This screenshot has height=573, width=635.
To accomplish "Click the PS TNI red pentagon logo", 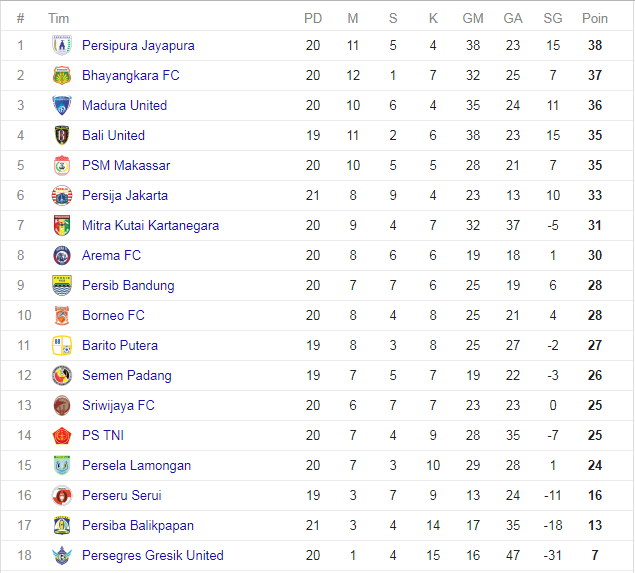I will 62,435.
